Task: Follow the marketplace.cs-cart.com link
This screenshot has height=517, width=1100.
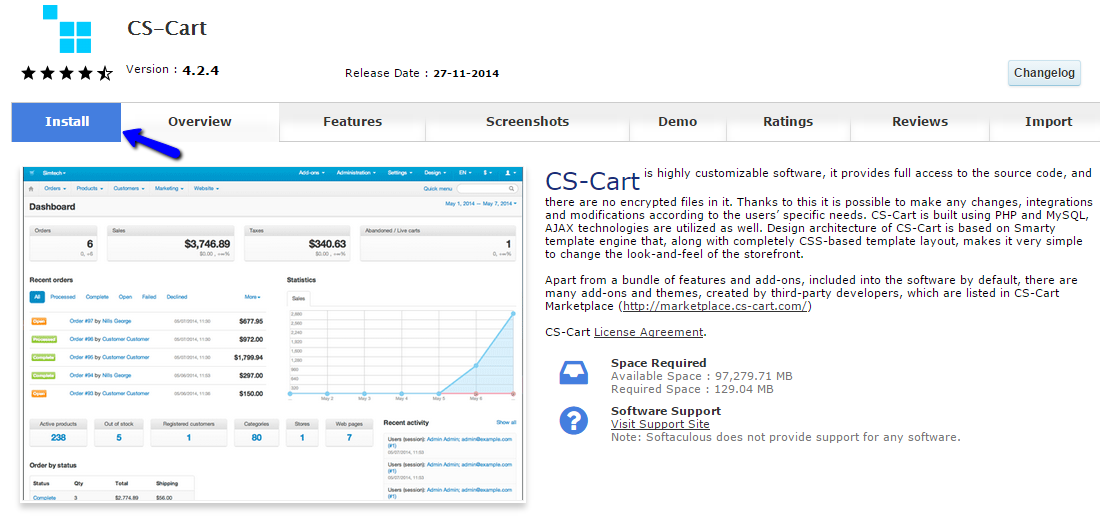Action: (714, 307)
